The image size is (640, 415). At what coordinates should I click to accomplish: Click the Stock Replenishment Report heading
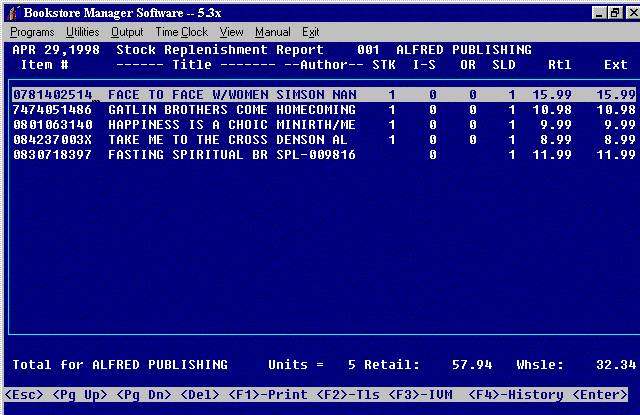220,50
